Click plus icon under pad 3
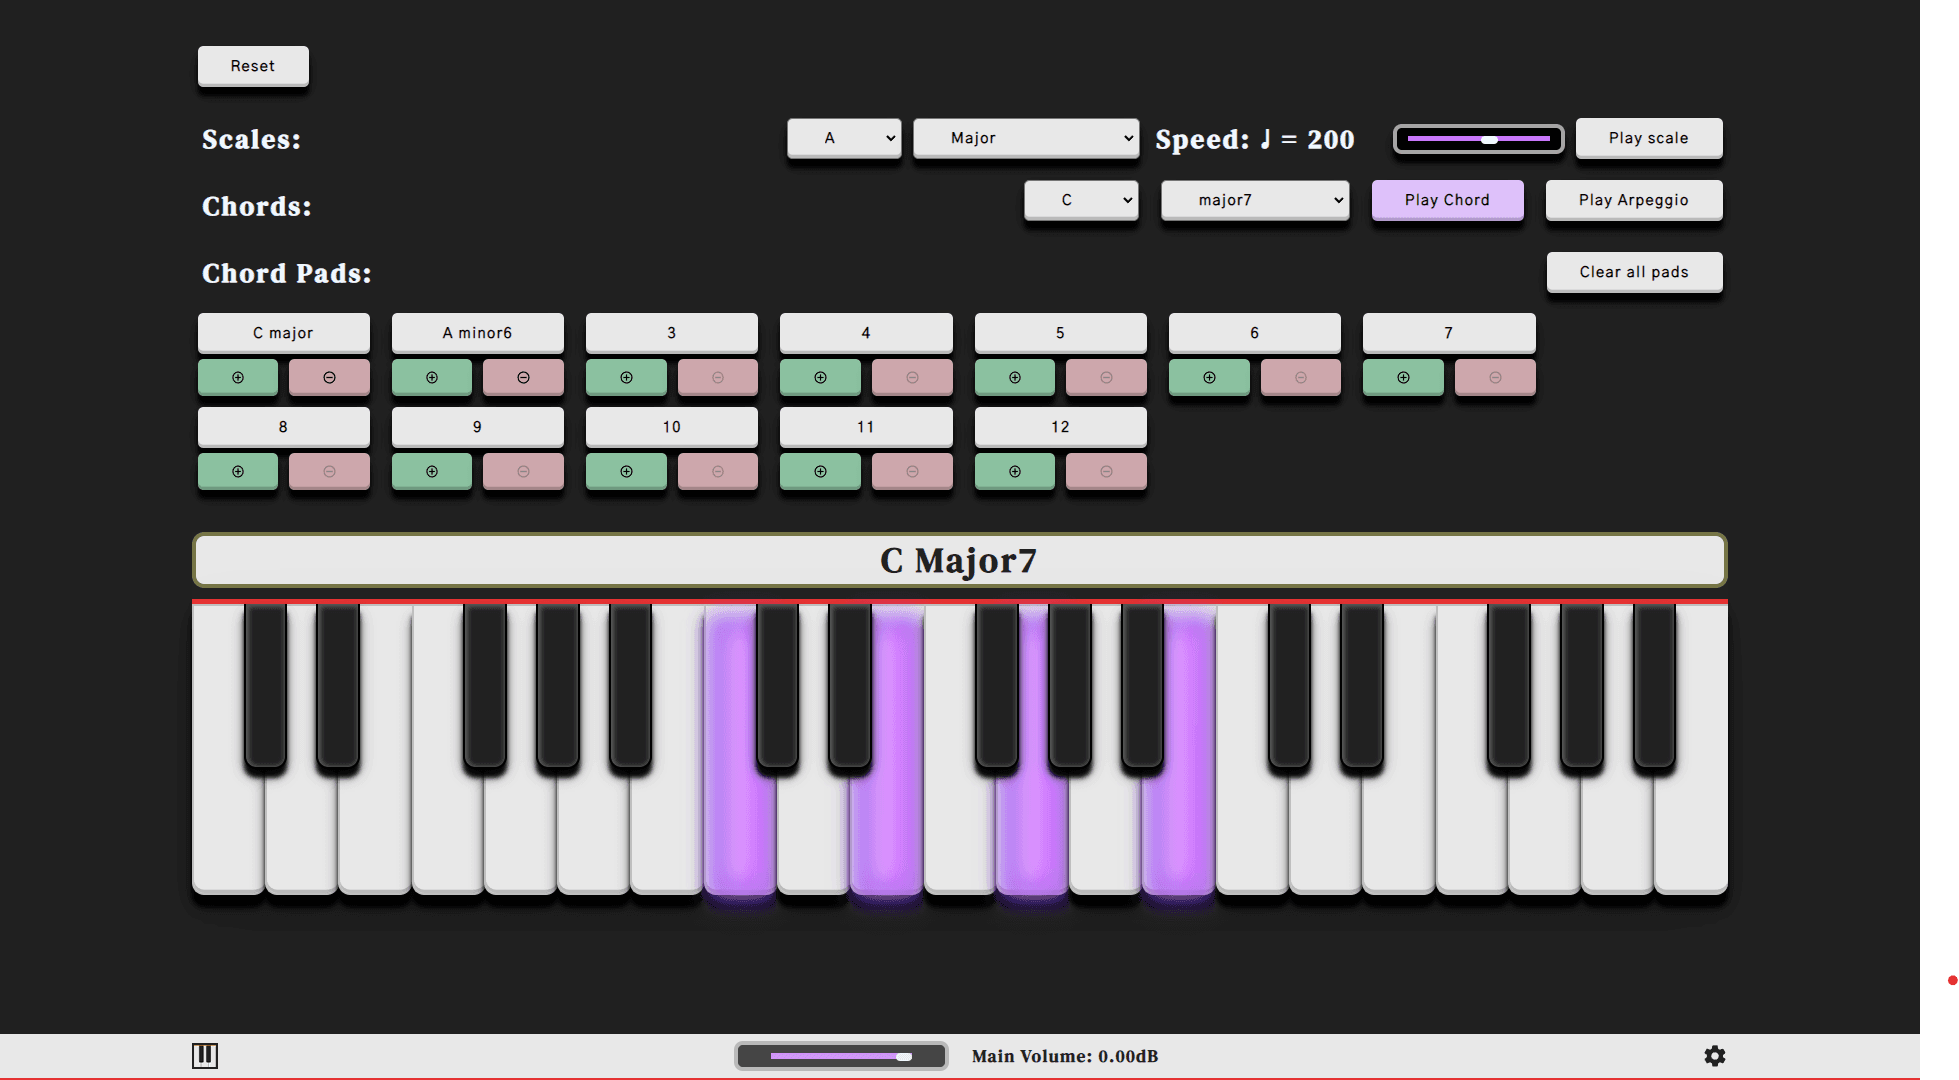 click(626, 378)
